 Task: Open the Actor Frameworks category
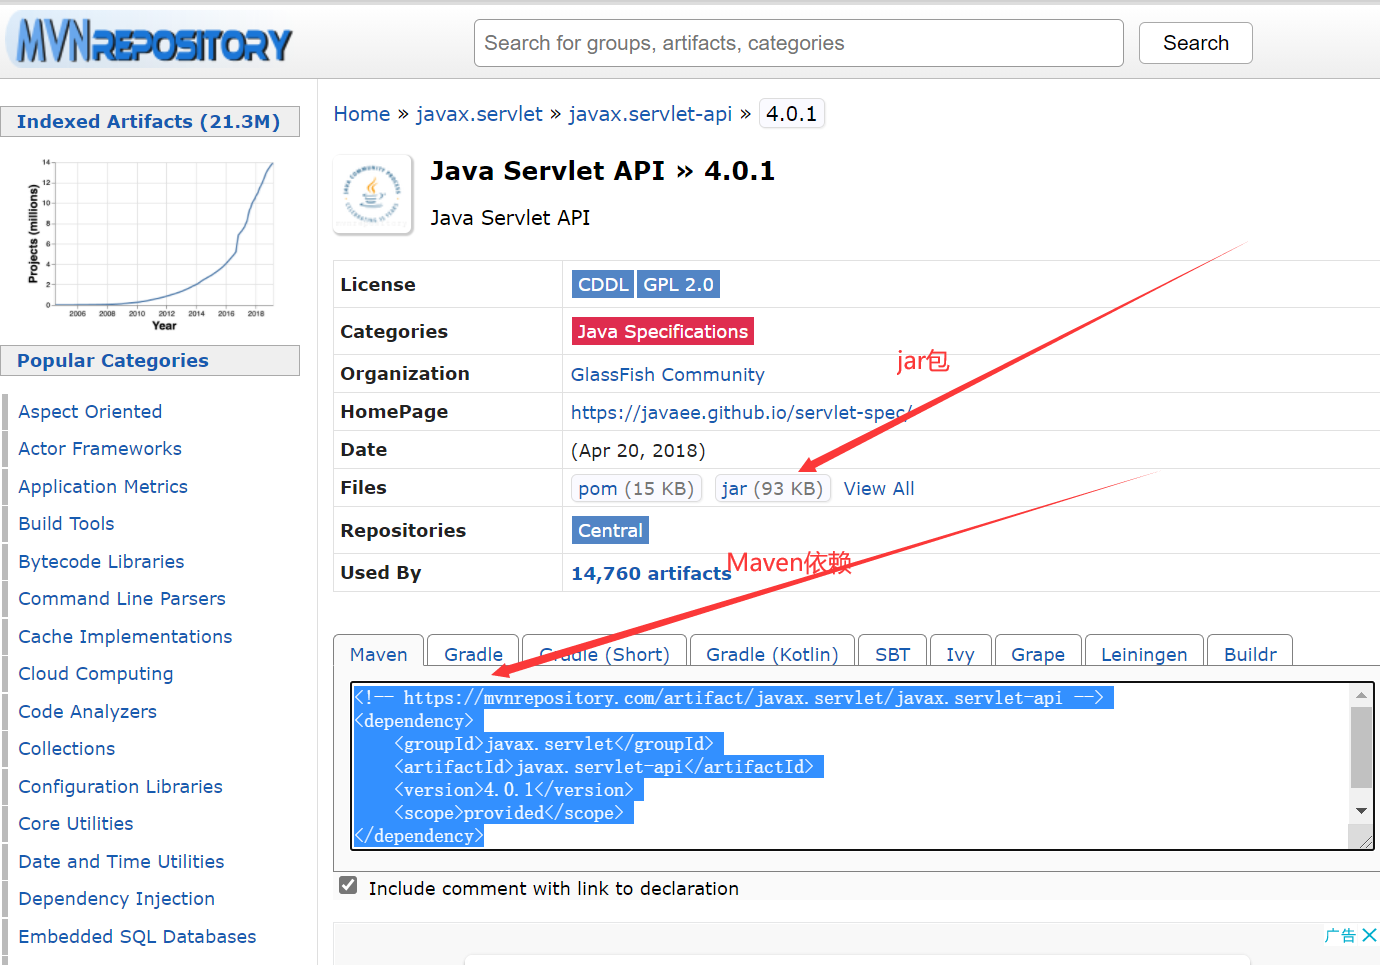click(x=100, y=448)
